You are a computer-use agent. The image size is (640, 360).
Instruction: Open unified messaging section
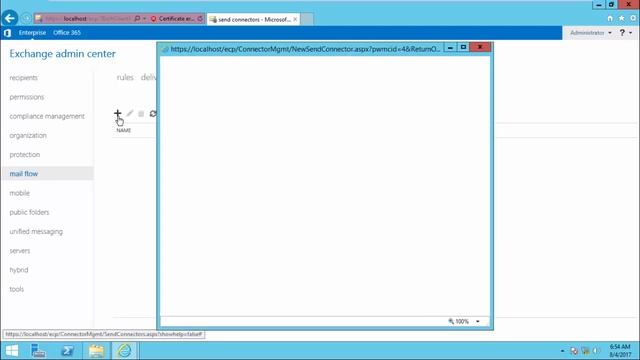[x=36, y=231]
